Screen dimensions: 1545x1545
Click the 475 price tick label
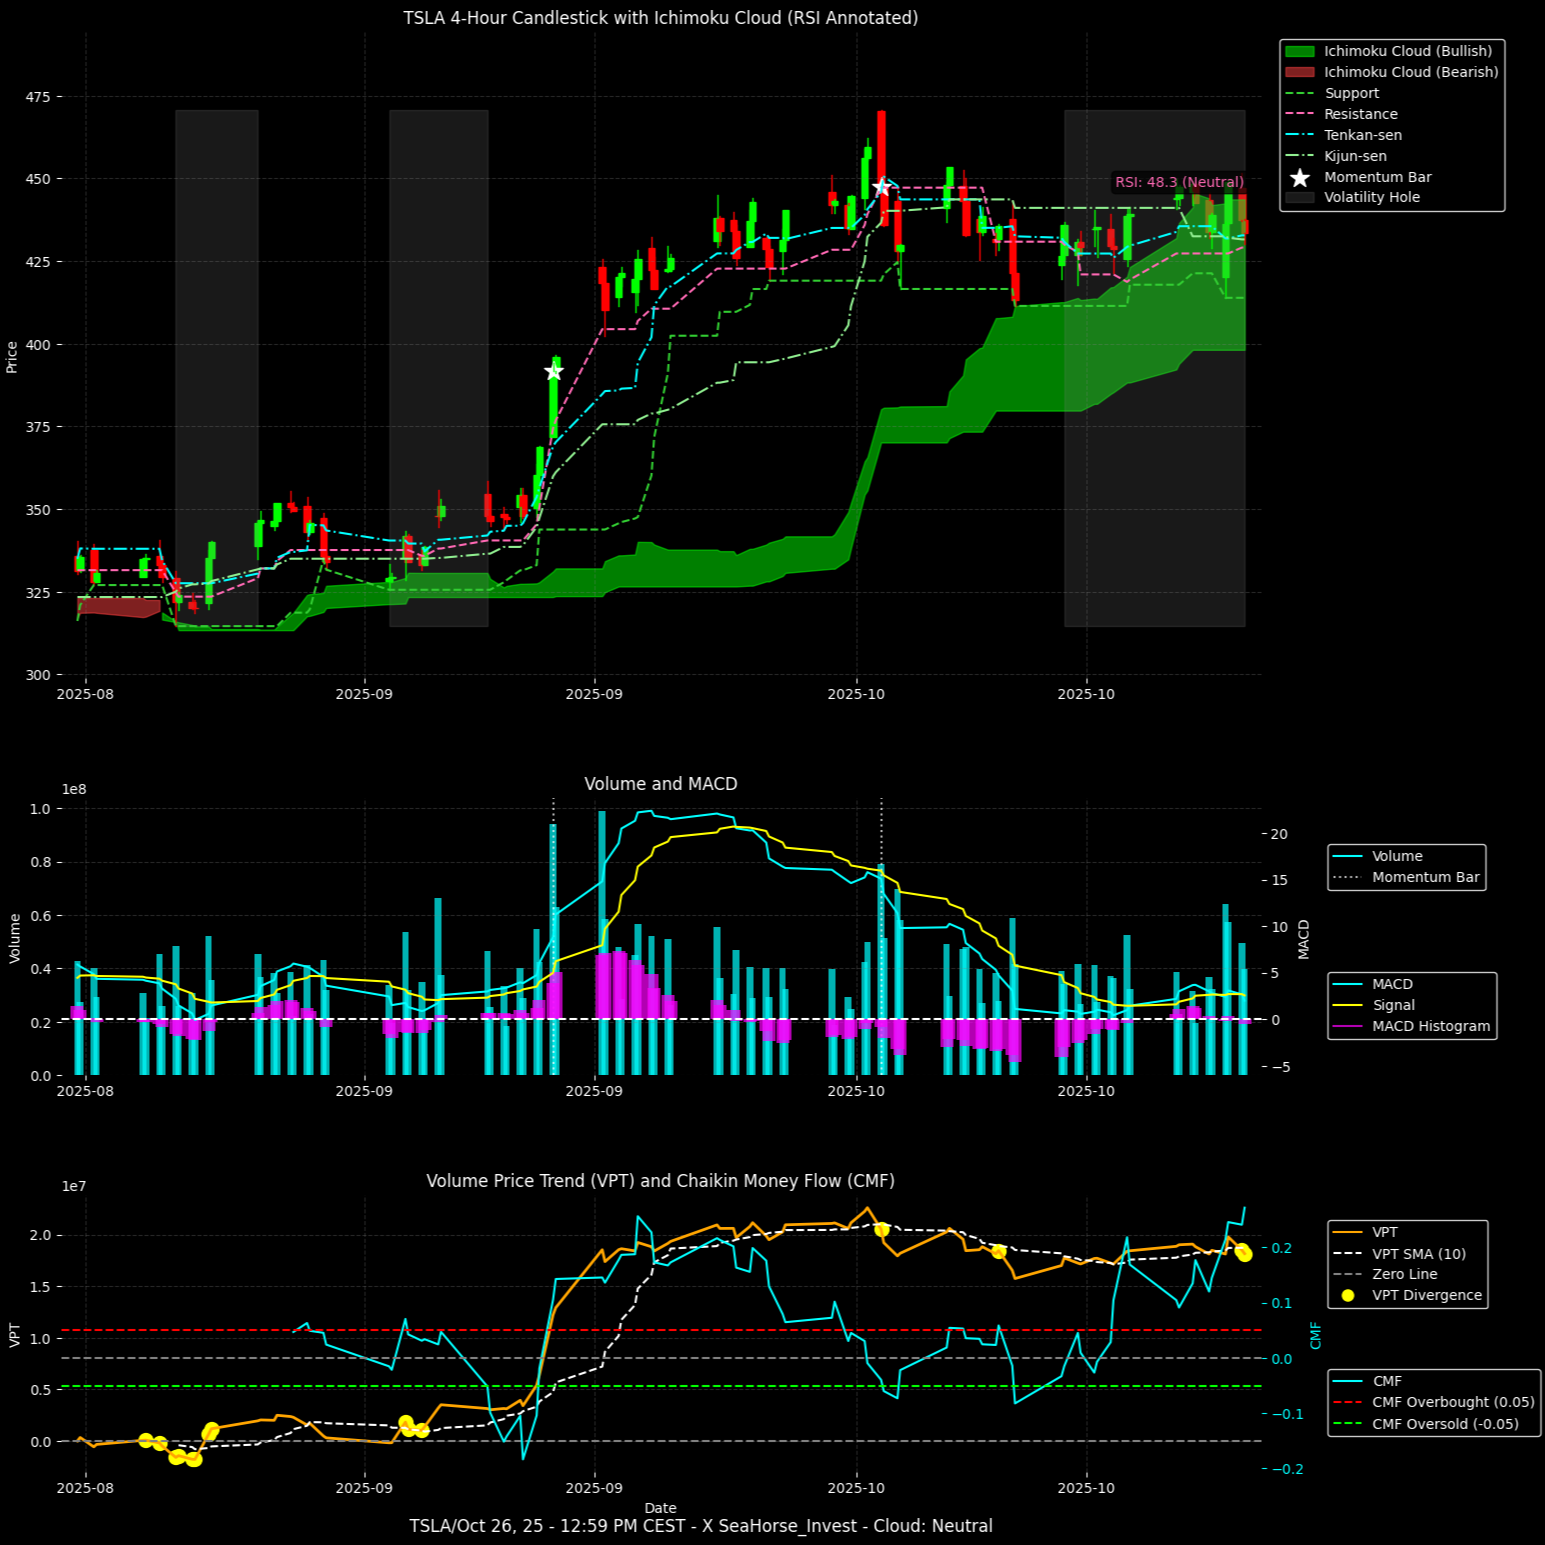coord(38,97)
